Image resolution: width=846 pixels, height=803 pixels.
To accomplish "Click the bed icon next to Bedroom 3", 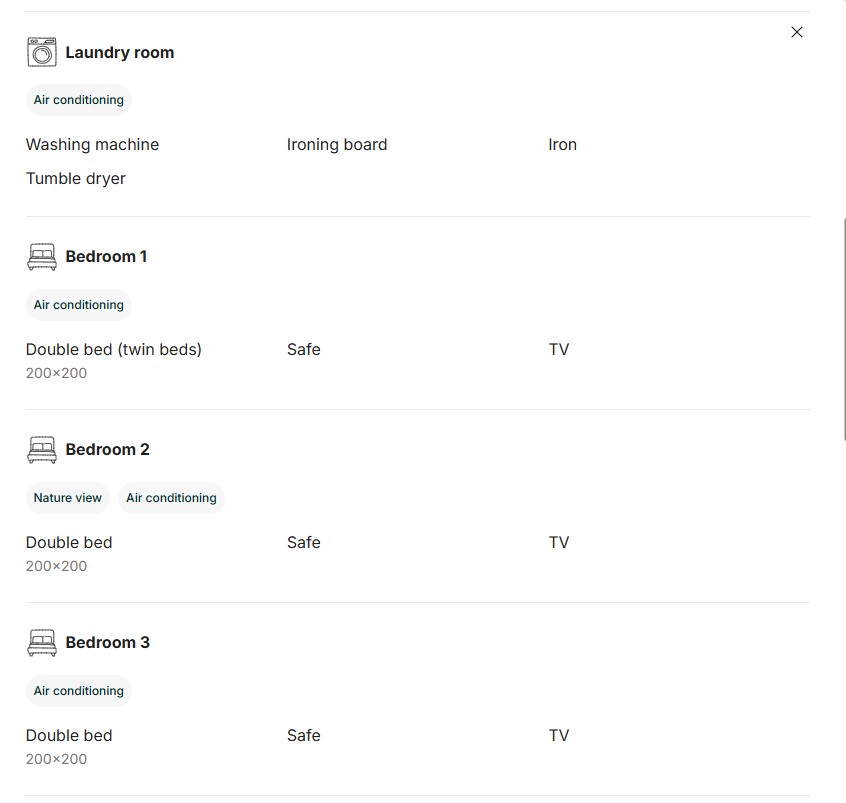I will [x=42, y=643].
